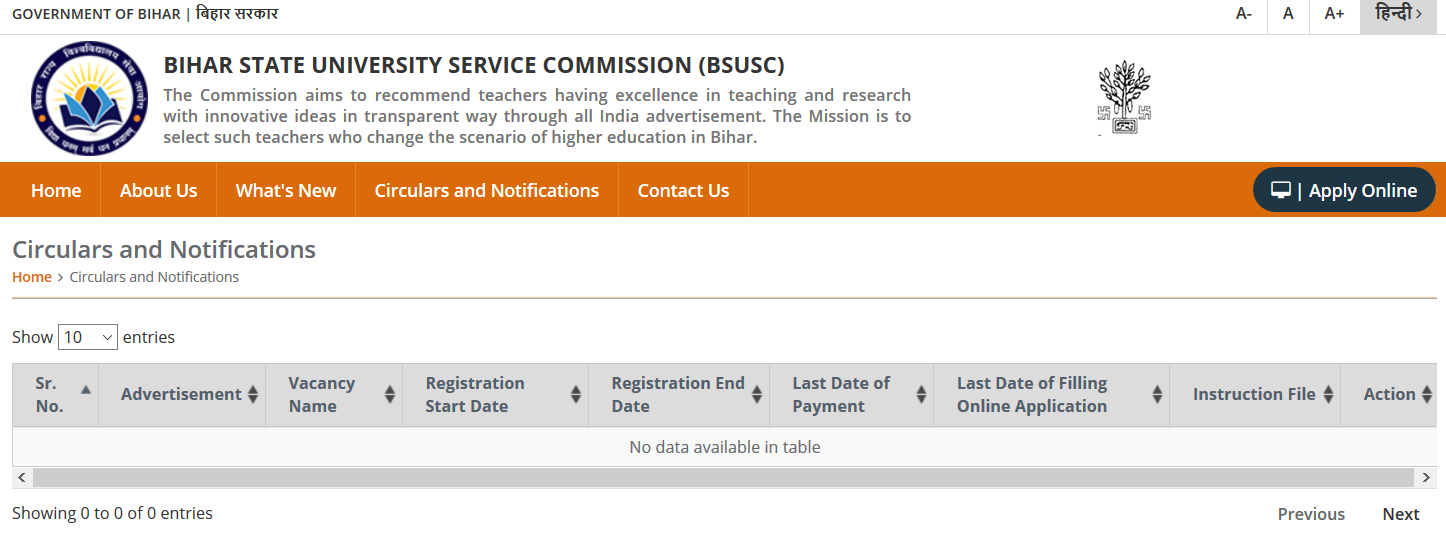This screenshot has width=1446, height=540.
Task: Click the horizontal table scrollbar track
Action: coord(725,478)
